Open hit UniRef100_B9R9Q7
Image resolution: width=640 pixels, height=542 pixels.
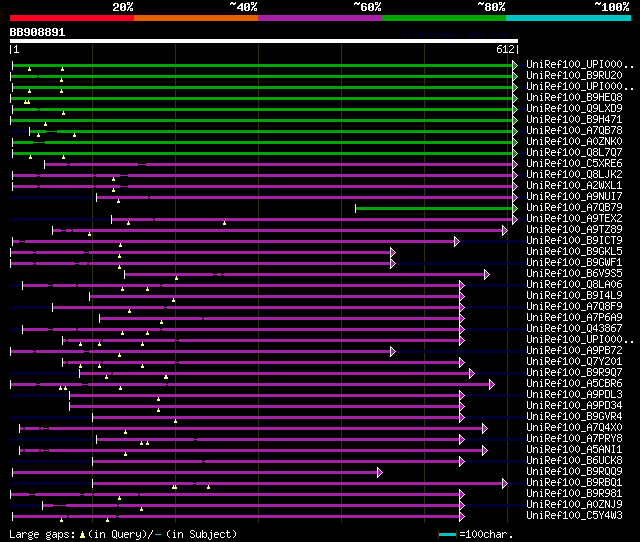(x=574, y=373)
